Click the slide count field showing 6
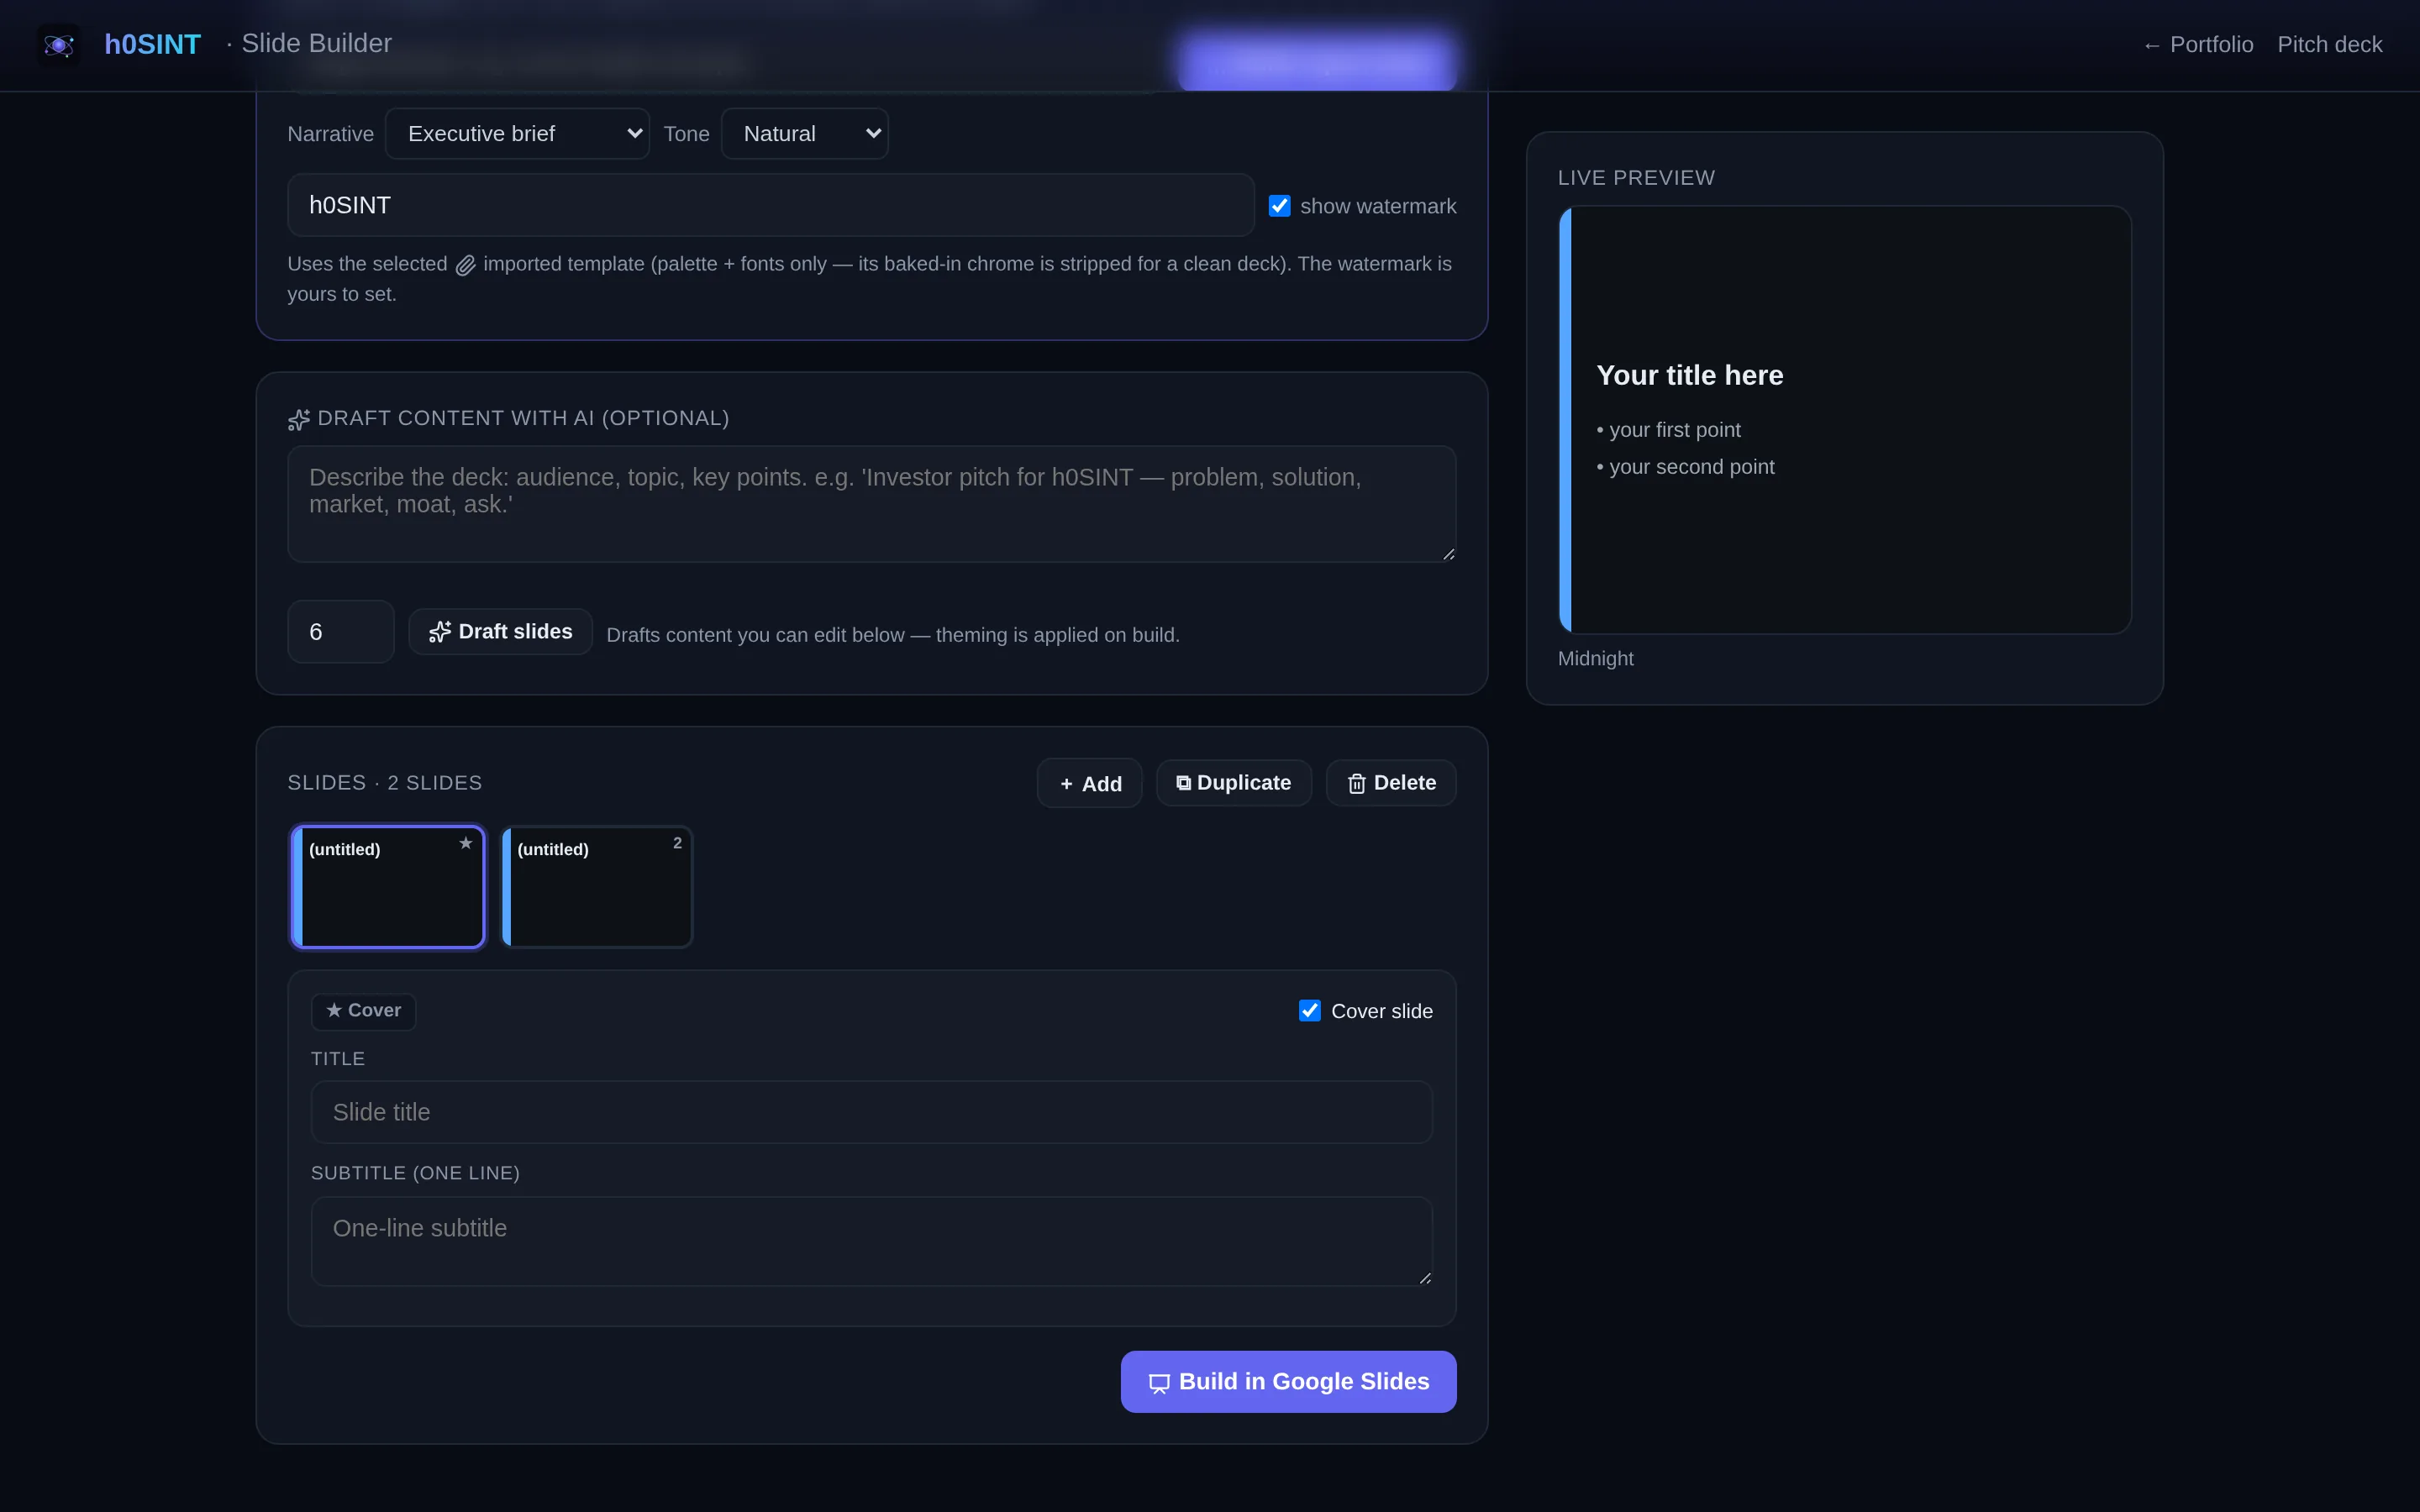2420x1512 pixels. click(x=341, y=632)
